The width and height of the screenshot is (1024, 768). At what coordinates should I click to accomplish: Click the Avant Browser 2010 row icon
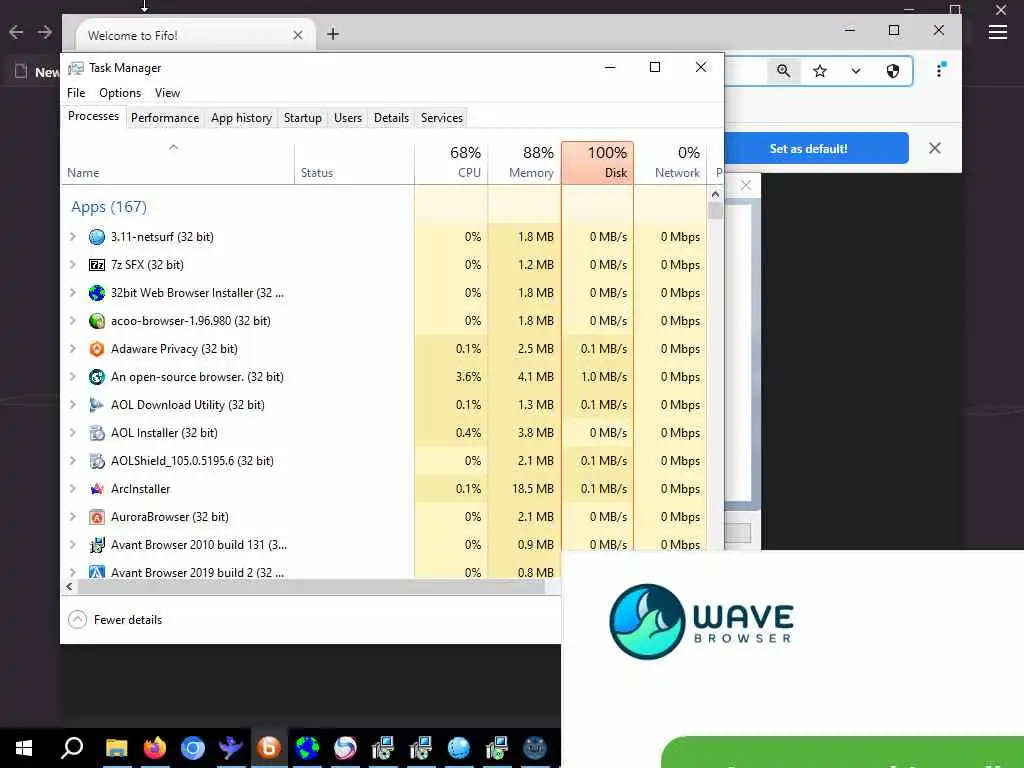point(97,545)
